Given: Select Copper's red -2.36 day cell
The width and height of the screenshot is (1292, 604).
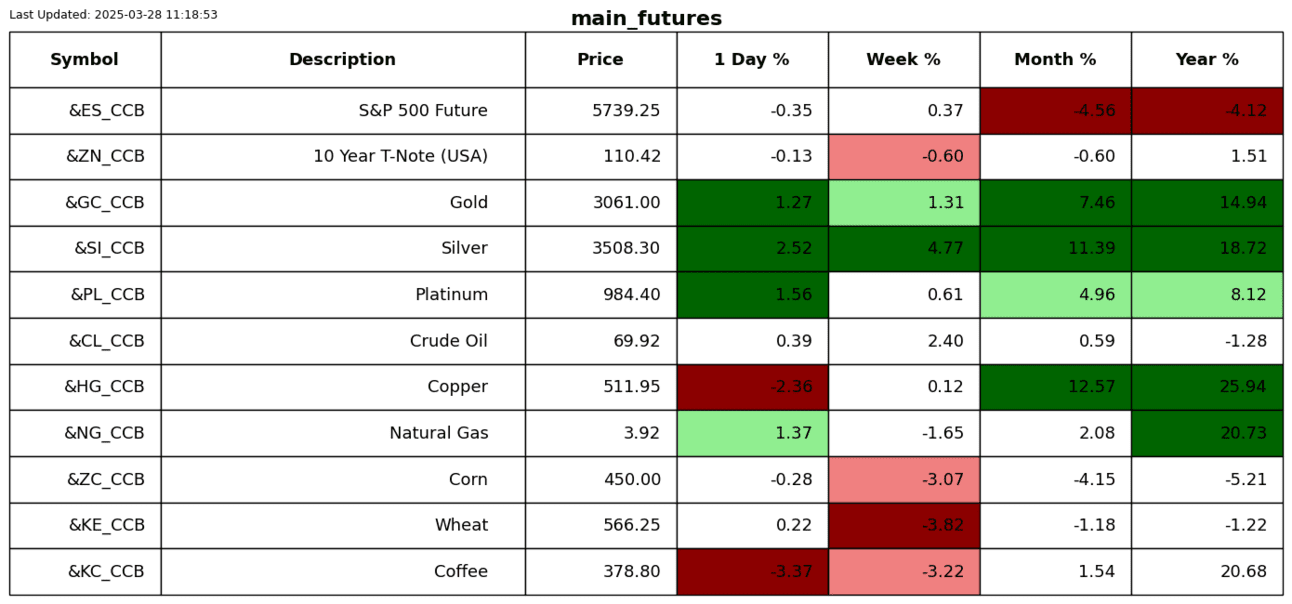Looking at the screenshot, I should pos(752,387).
